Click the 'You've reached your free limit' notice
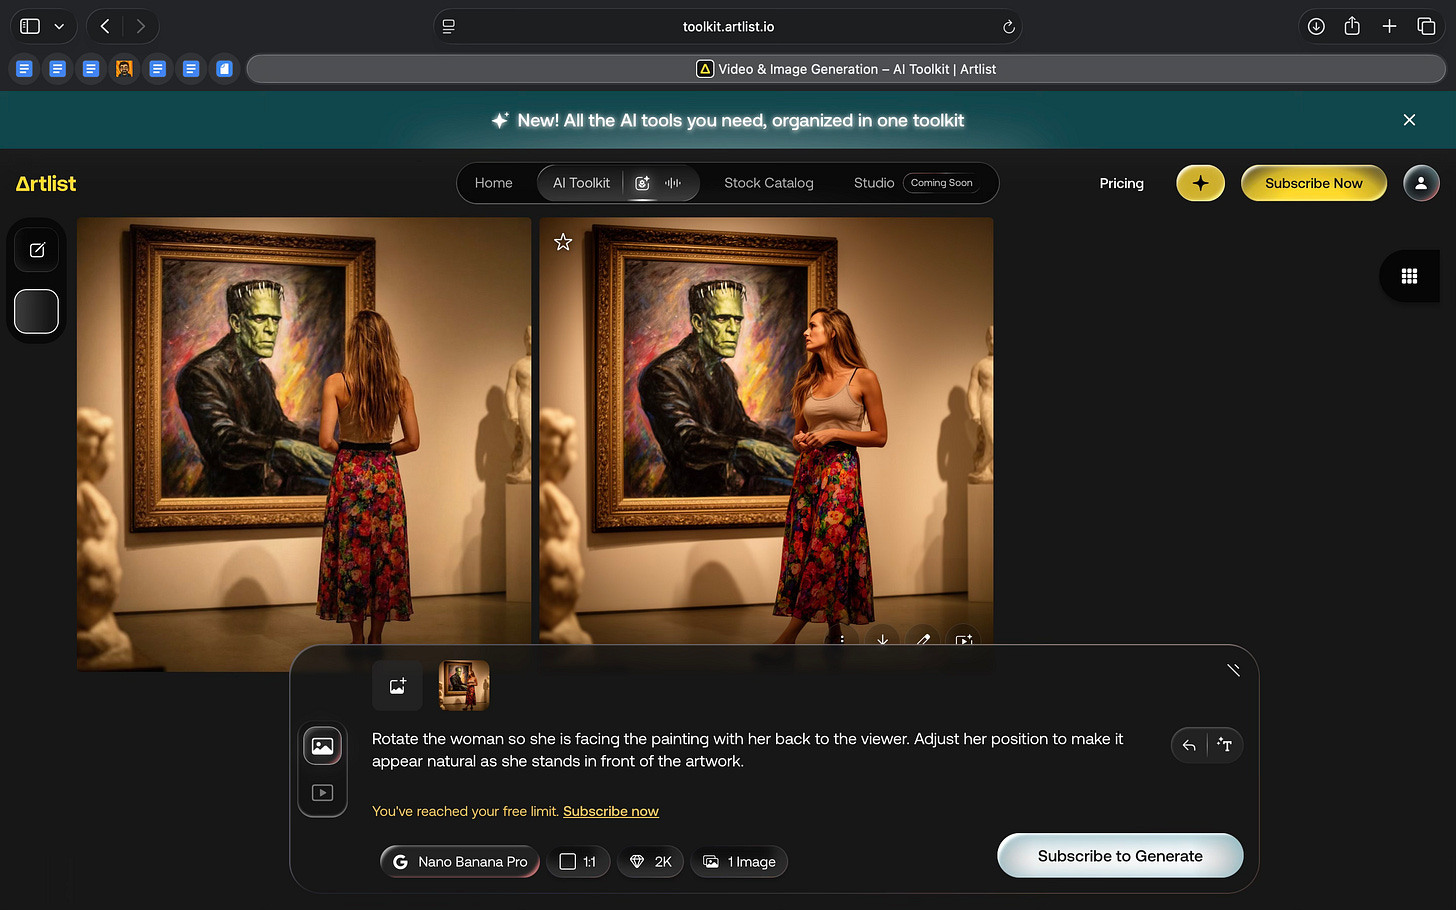The height and width of the screenshot is (910, 1456). point(465,811)
